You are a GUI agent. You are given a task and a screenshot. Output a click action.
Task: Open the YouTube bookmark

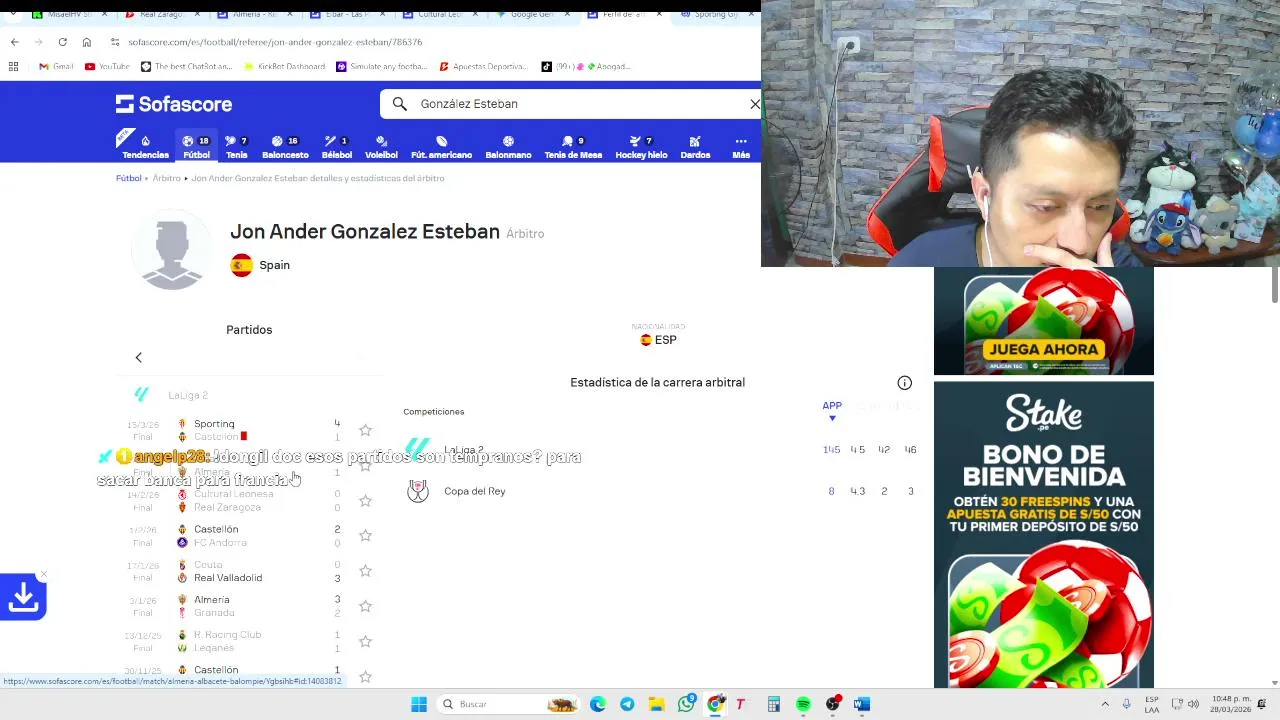pyautogui.click(x=107, y=66)
